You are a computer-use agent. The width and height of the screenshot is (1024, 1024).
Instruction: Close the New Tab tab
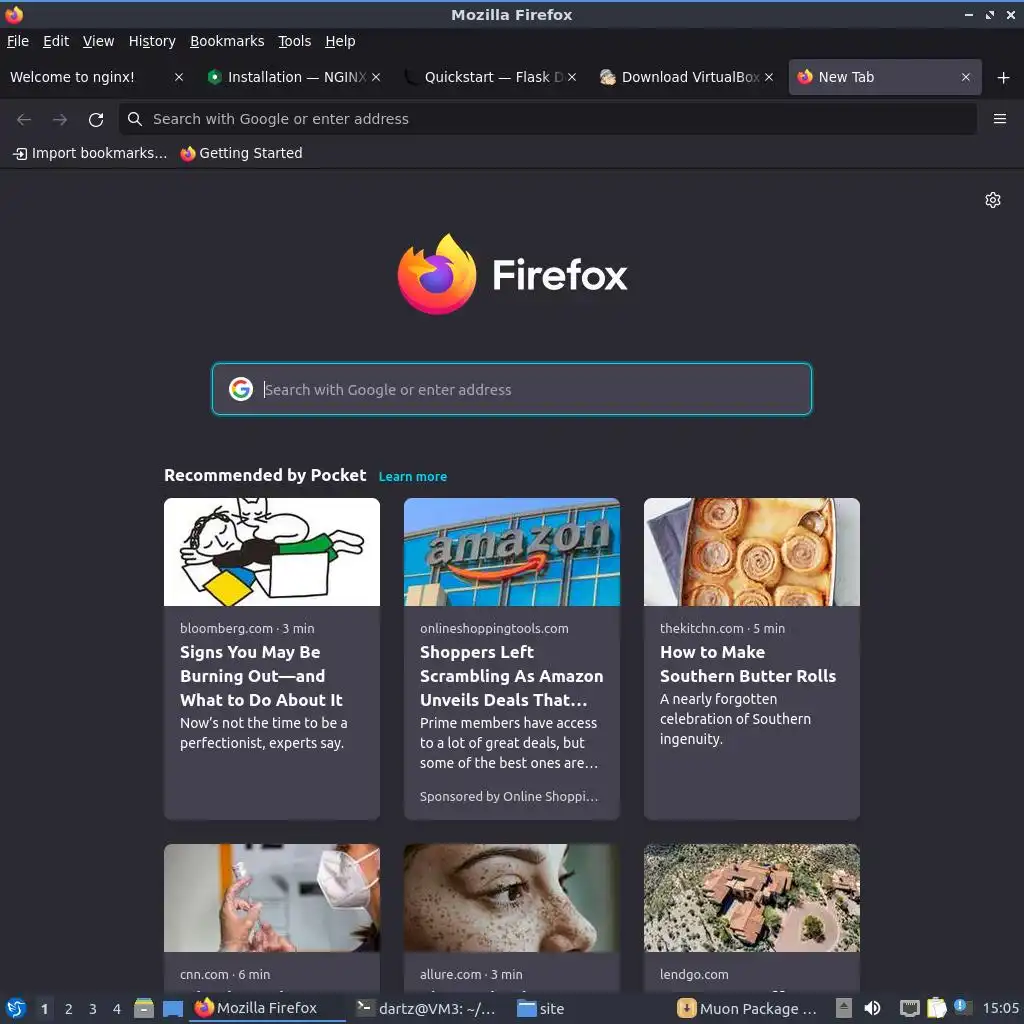[x=965, y=77]
